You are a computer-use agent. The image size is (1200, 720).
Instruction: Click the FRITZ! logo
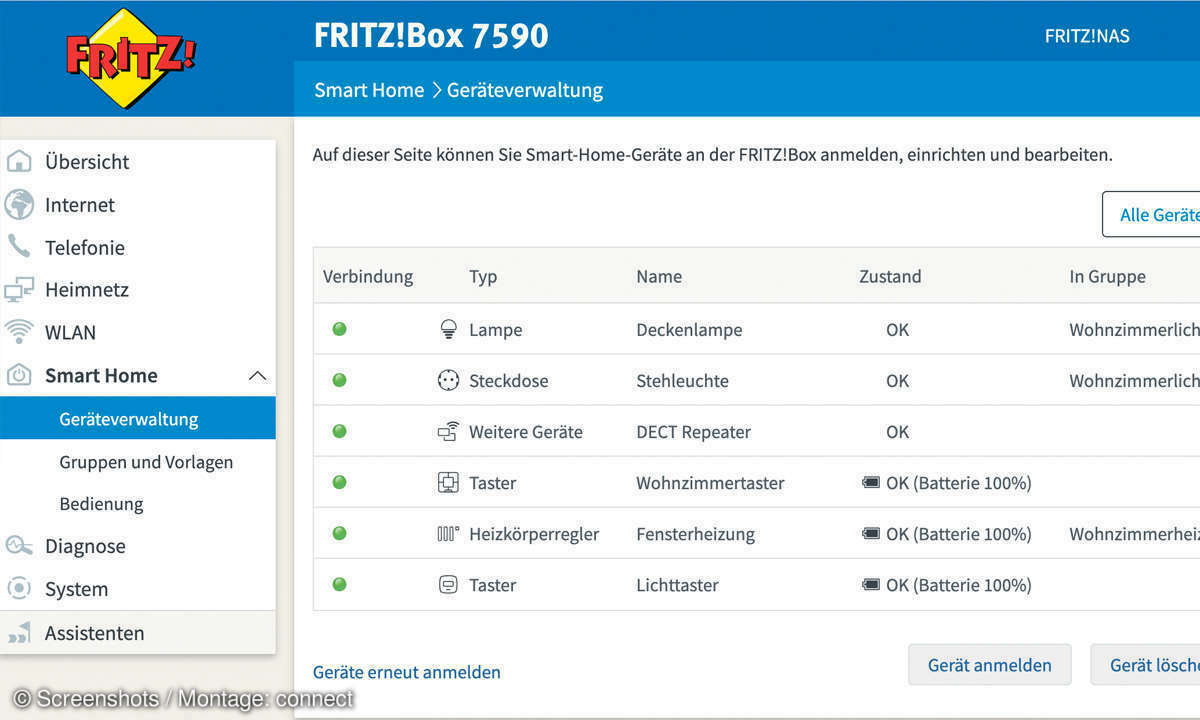coord(130,57)
